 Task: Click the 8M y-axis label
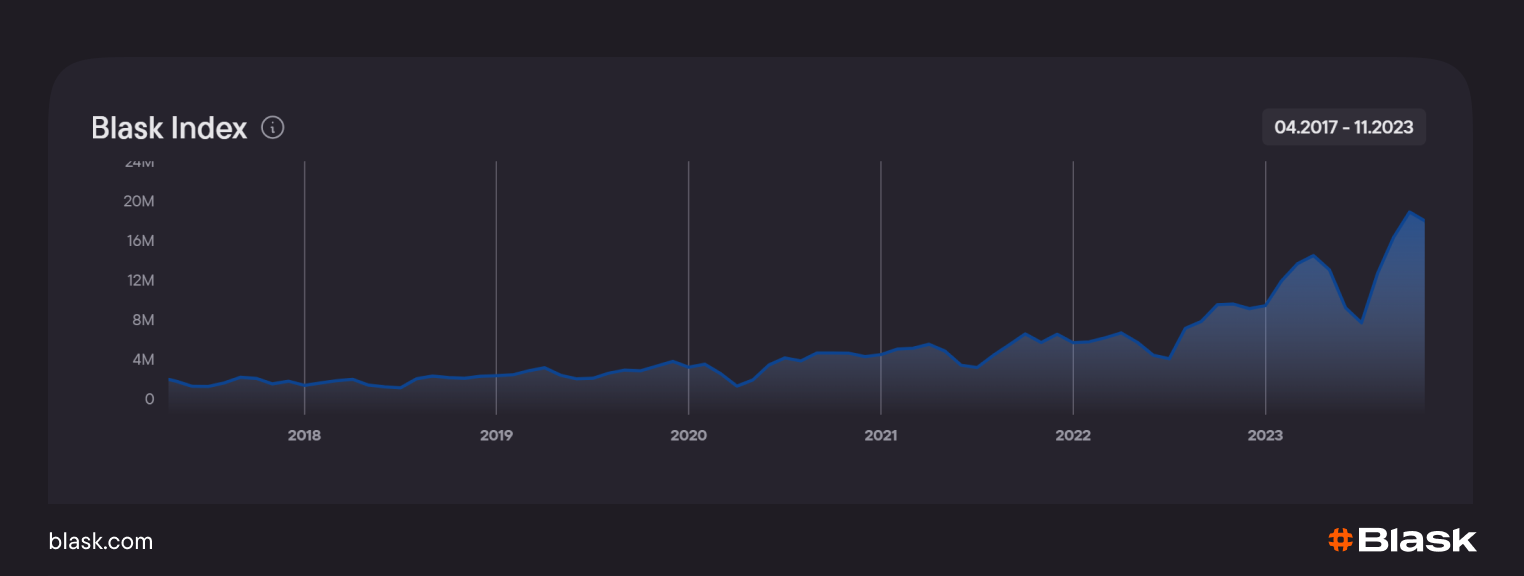[142, 320]
